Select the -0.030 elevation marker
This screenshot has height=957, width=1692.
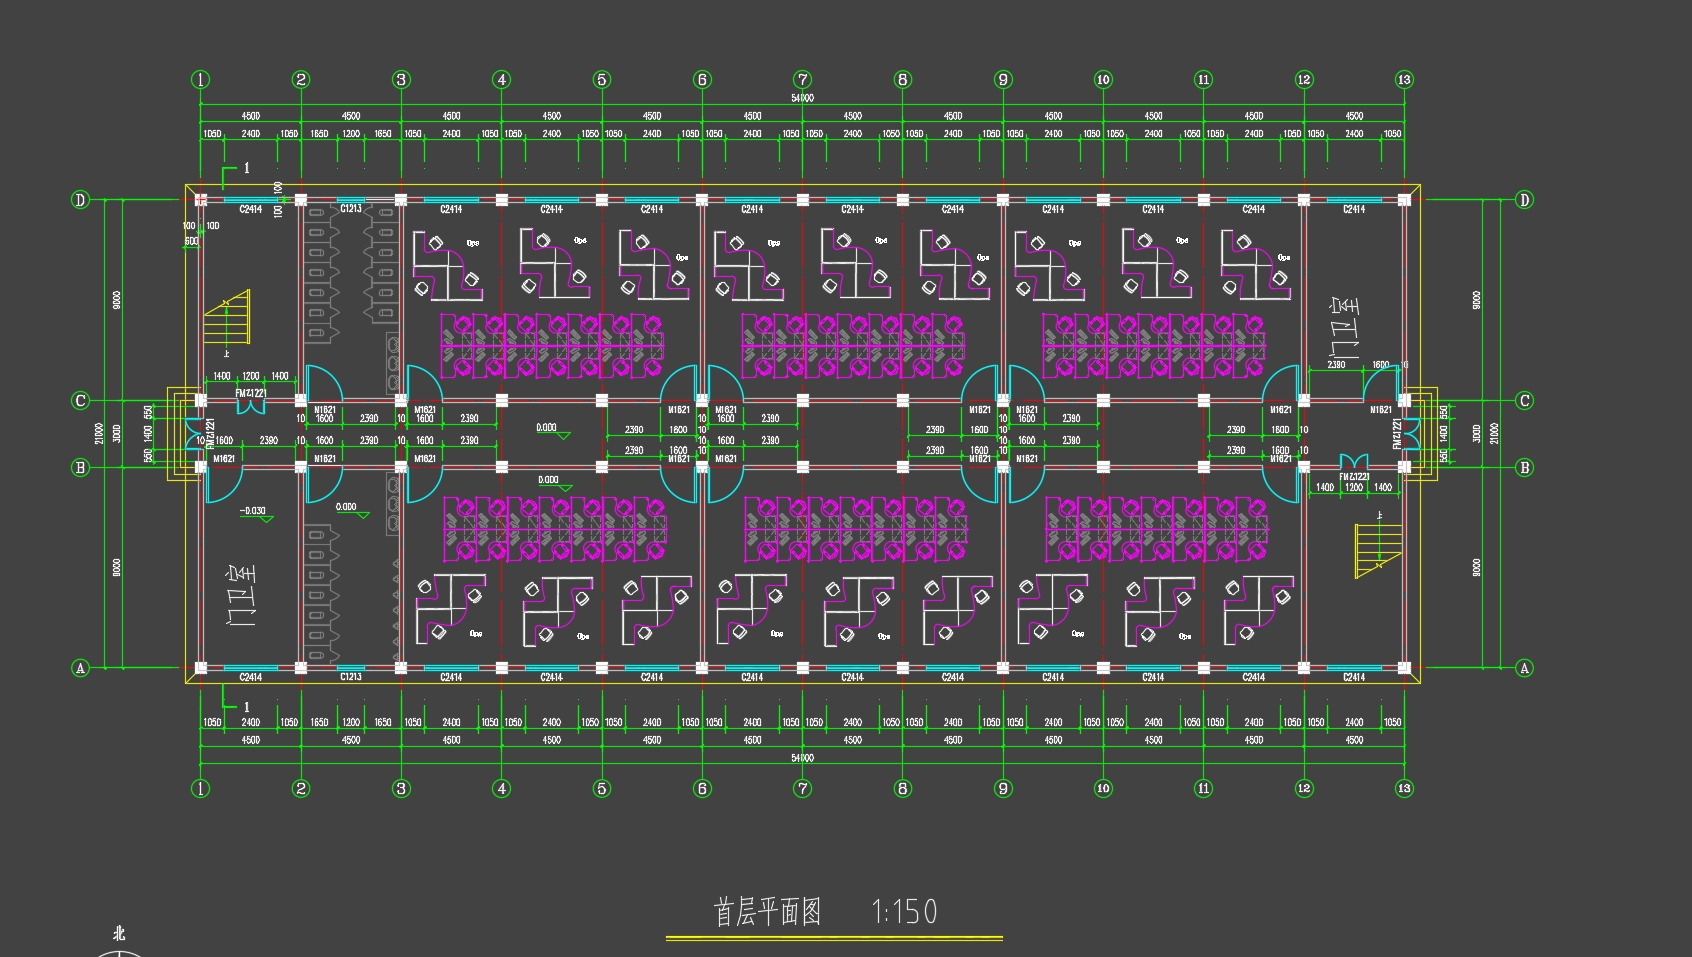[x=254, y=512]
